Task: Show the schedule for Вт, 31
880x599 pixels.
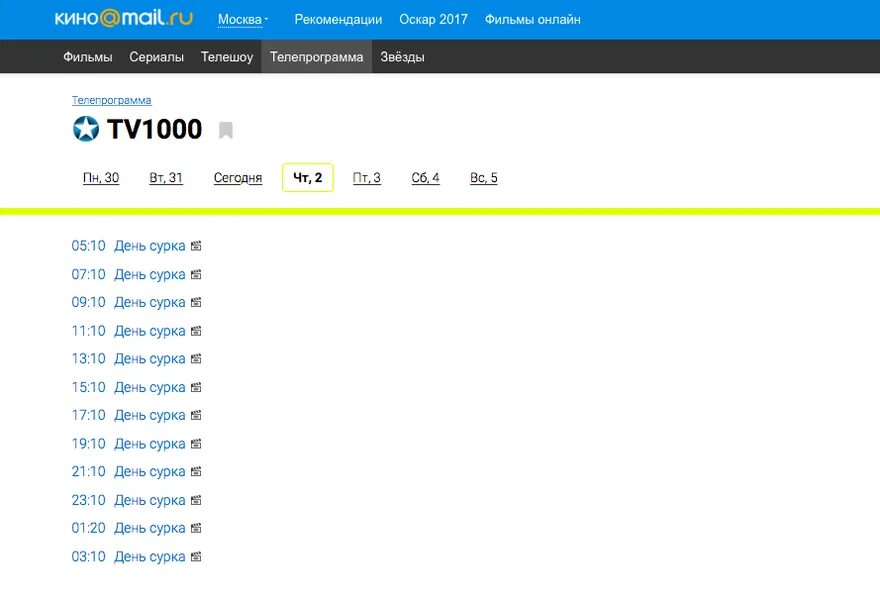Action: tap(166, 178)
